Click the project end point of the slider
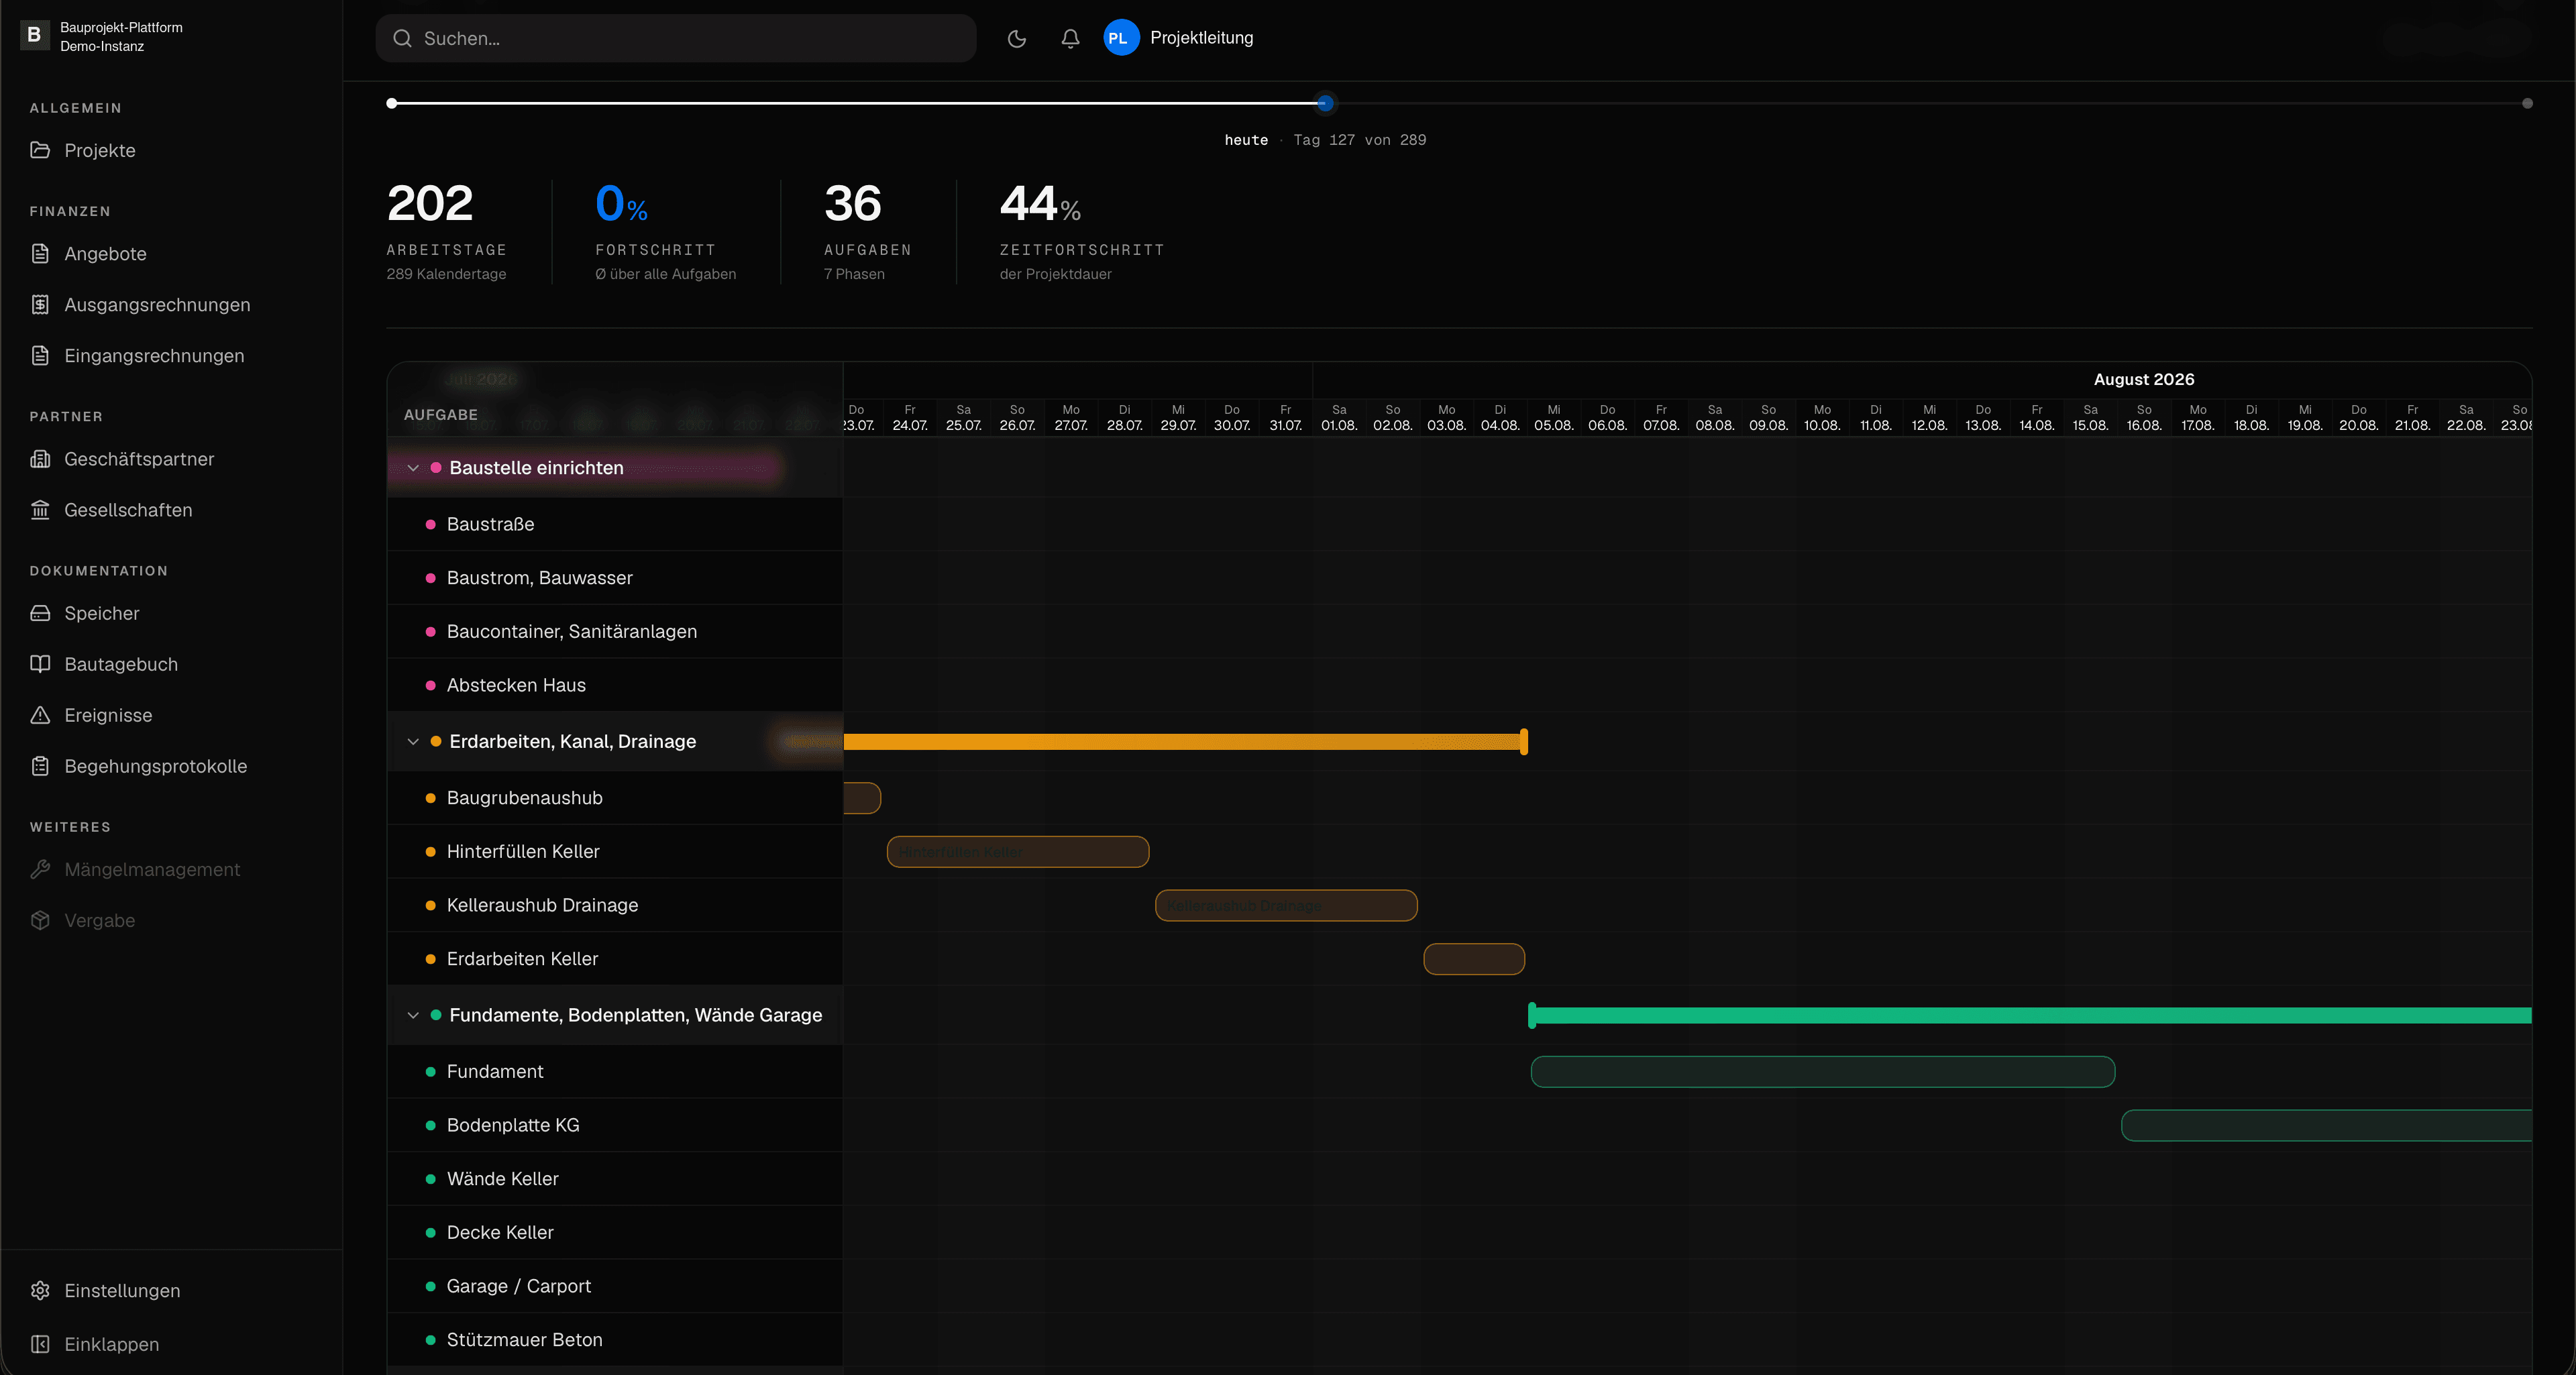 pos(2527,103)
